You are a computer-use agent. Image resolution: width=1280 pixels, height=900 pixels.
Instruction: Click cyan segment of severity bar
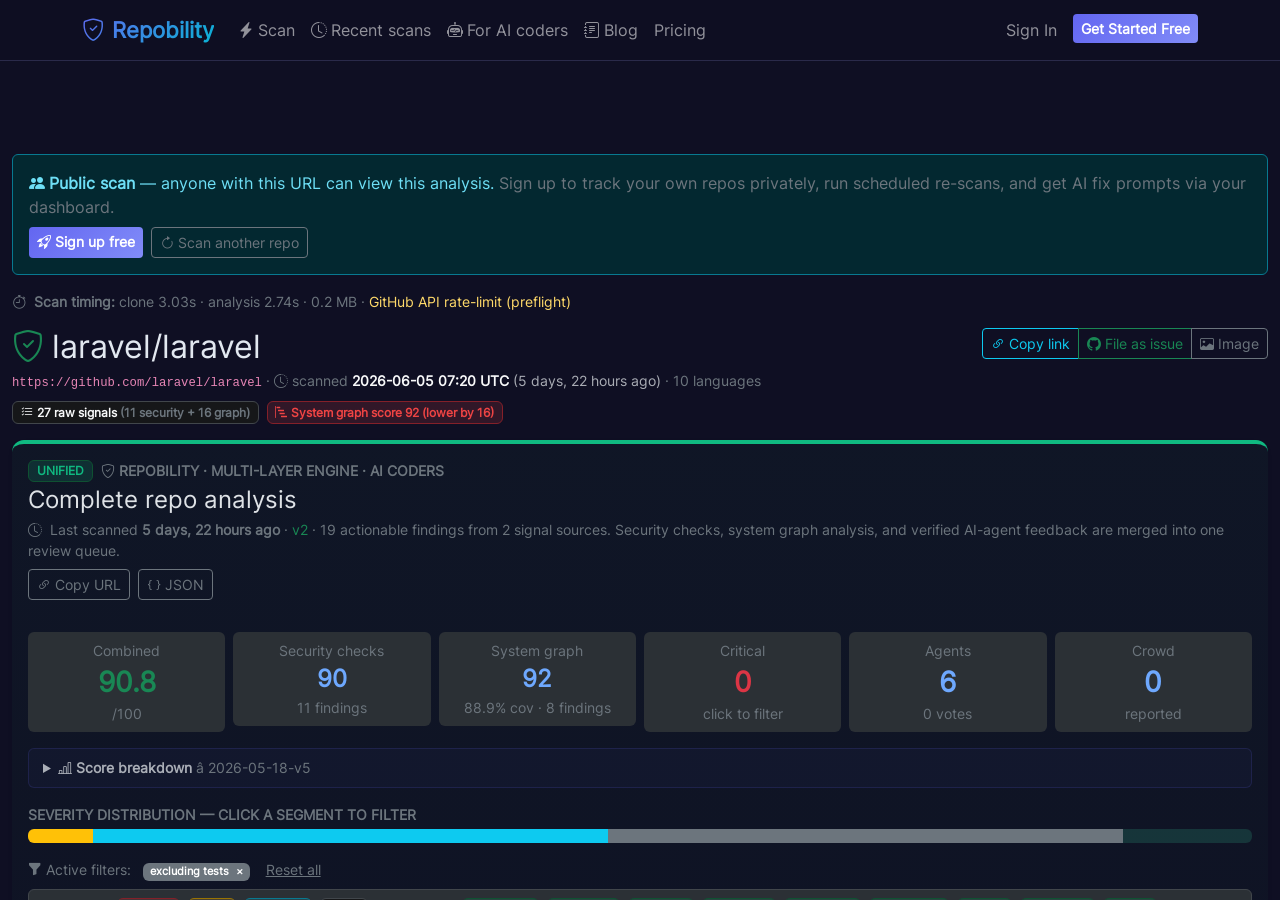(350, 836)
